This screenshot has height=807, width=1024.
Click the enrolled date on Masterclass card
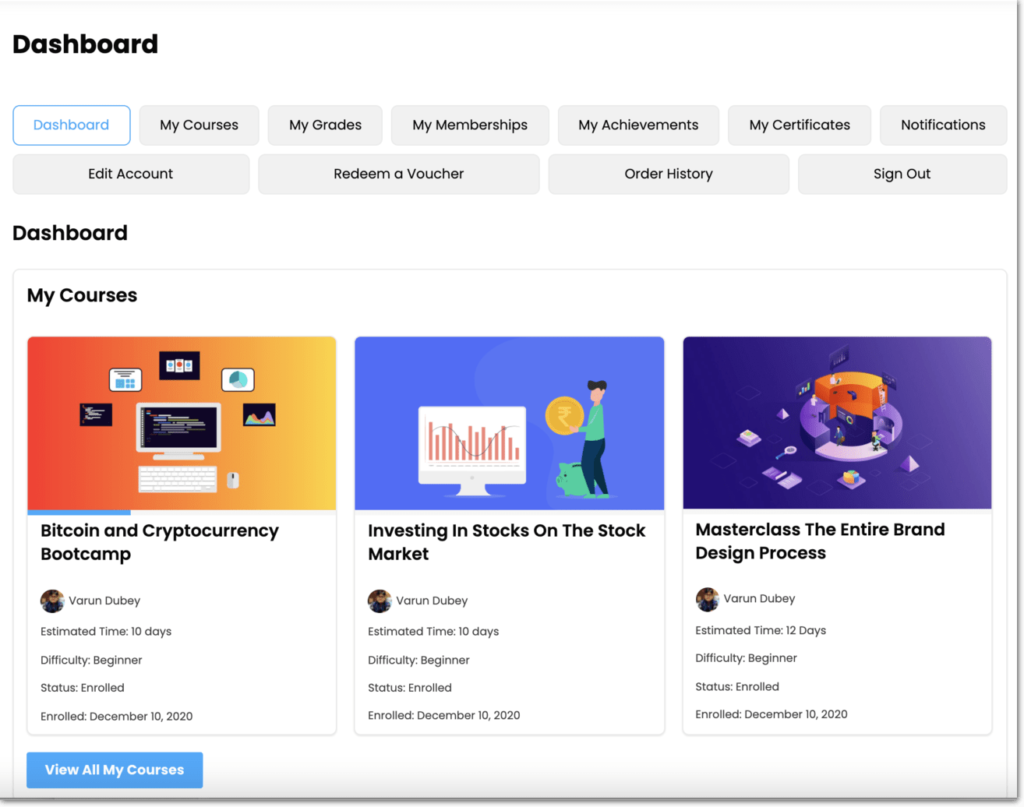tap(771, 714)
